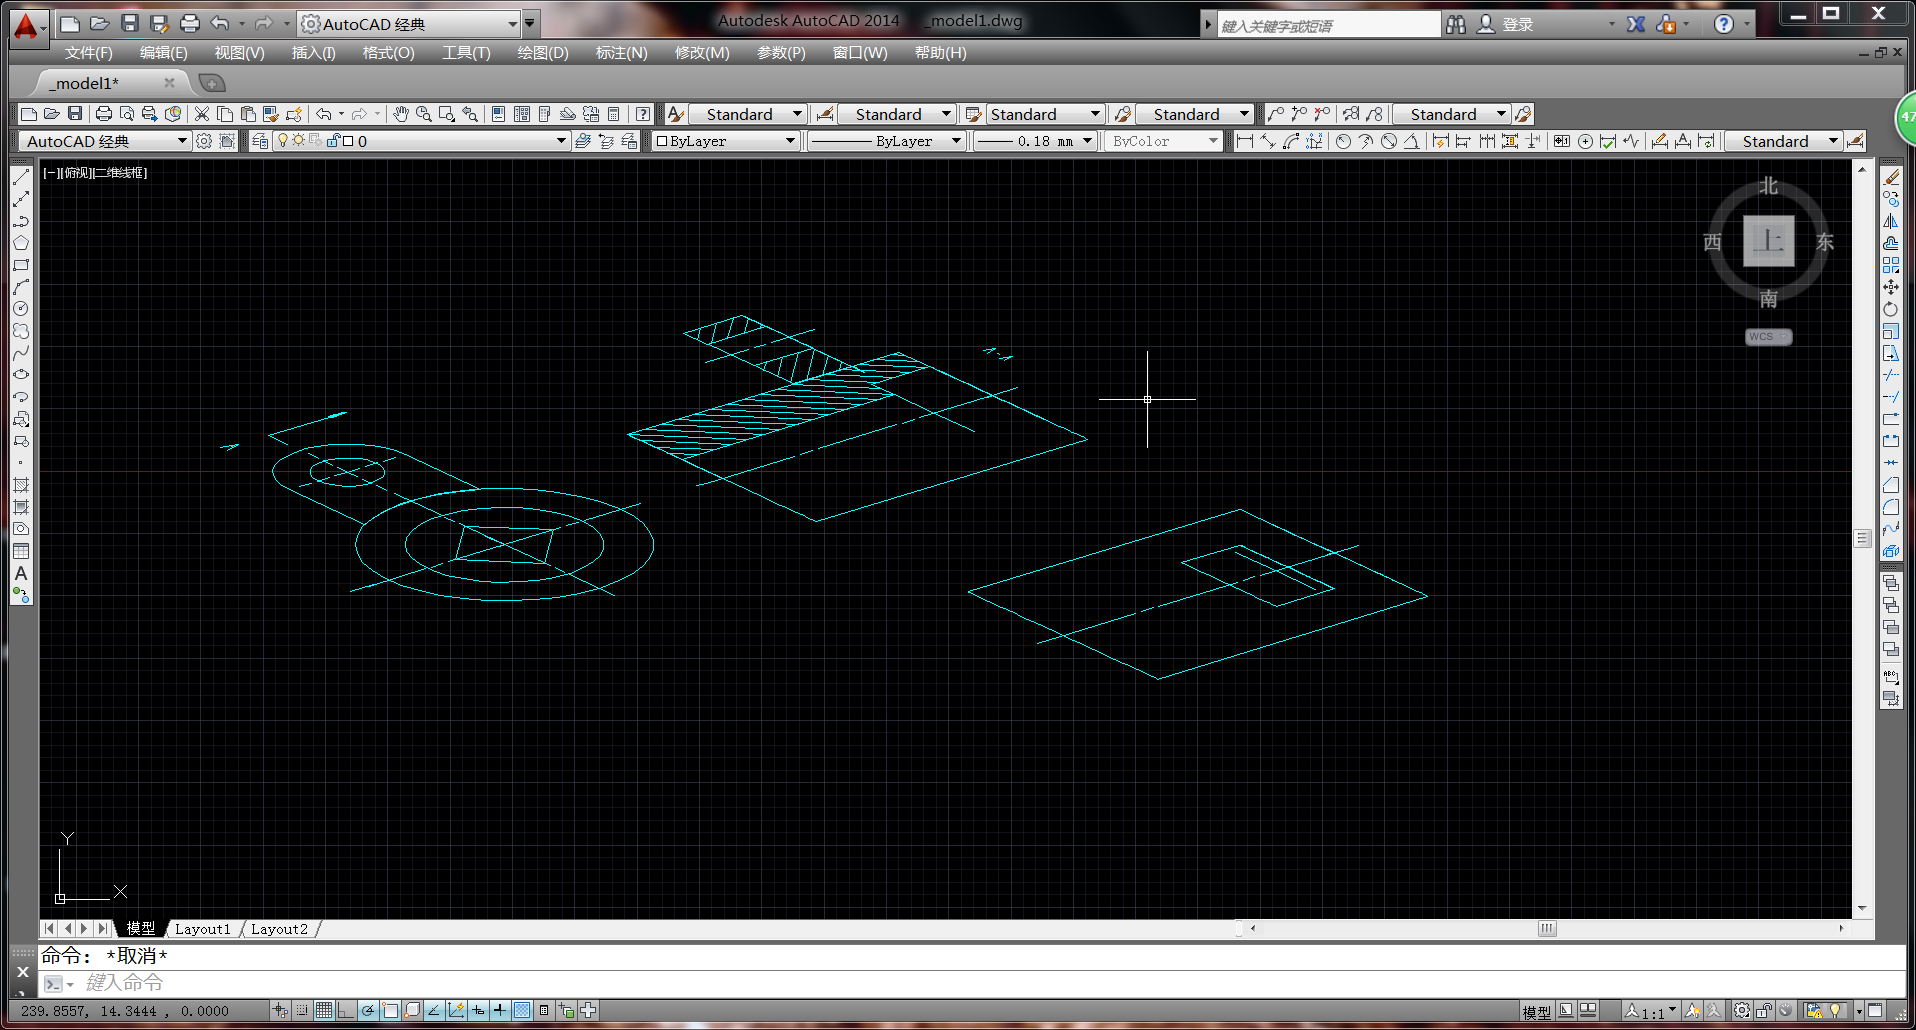Click the Help question mark toolbar icon
The height and width of the screenshot is (1030, 1916).
pos(643,114)
